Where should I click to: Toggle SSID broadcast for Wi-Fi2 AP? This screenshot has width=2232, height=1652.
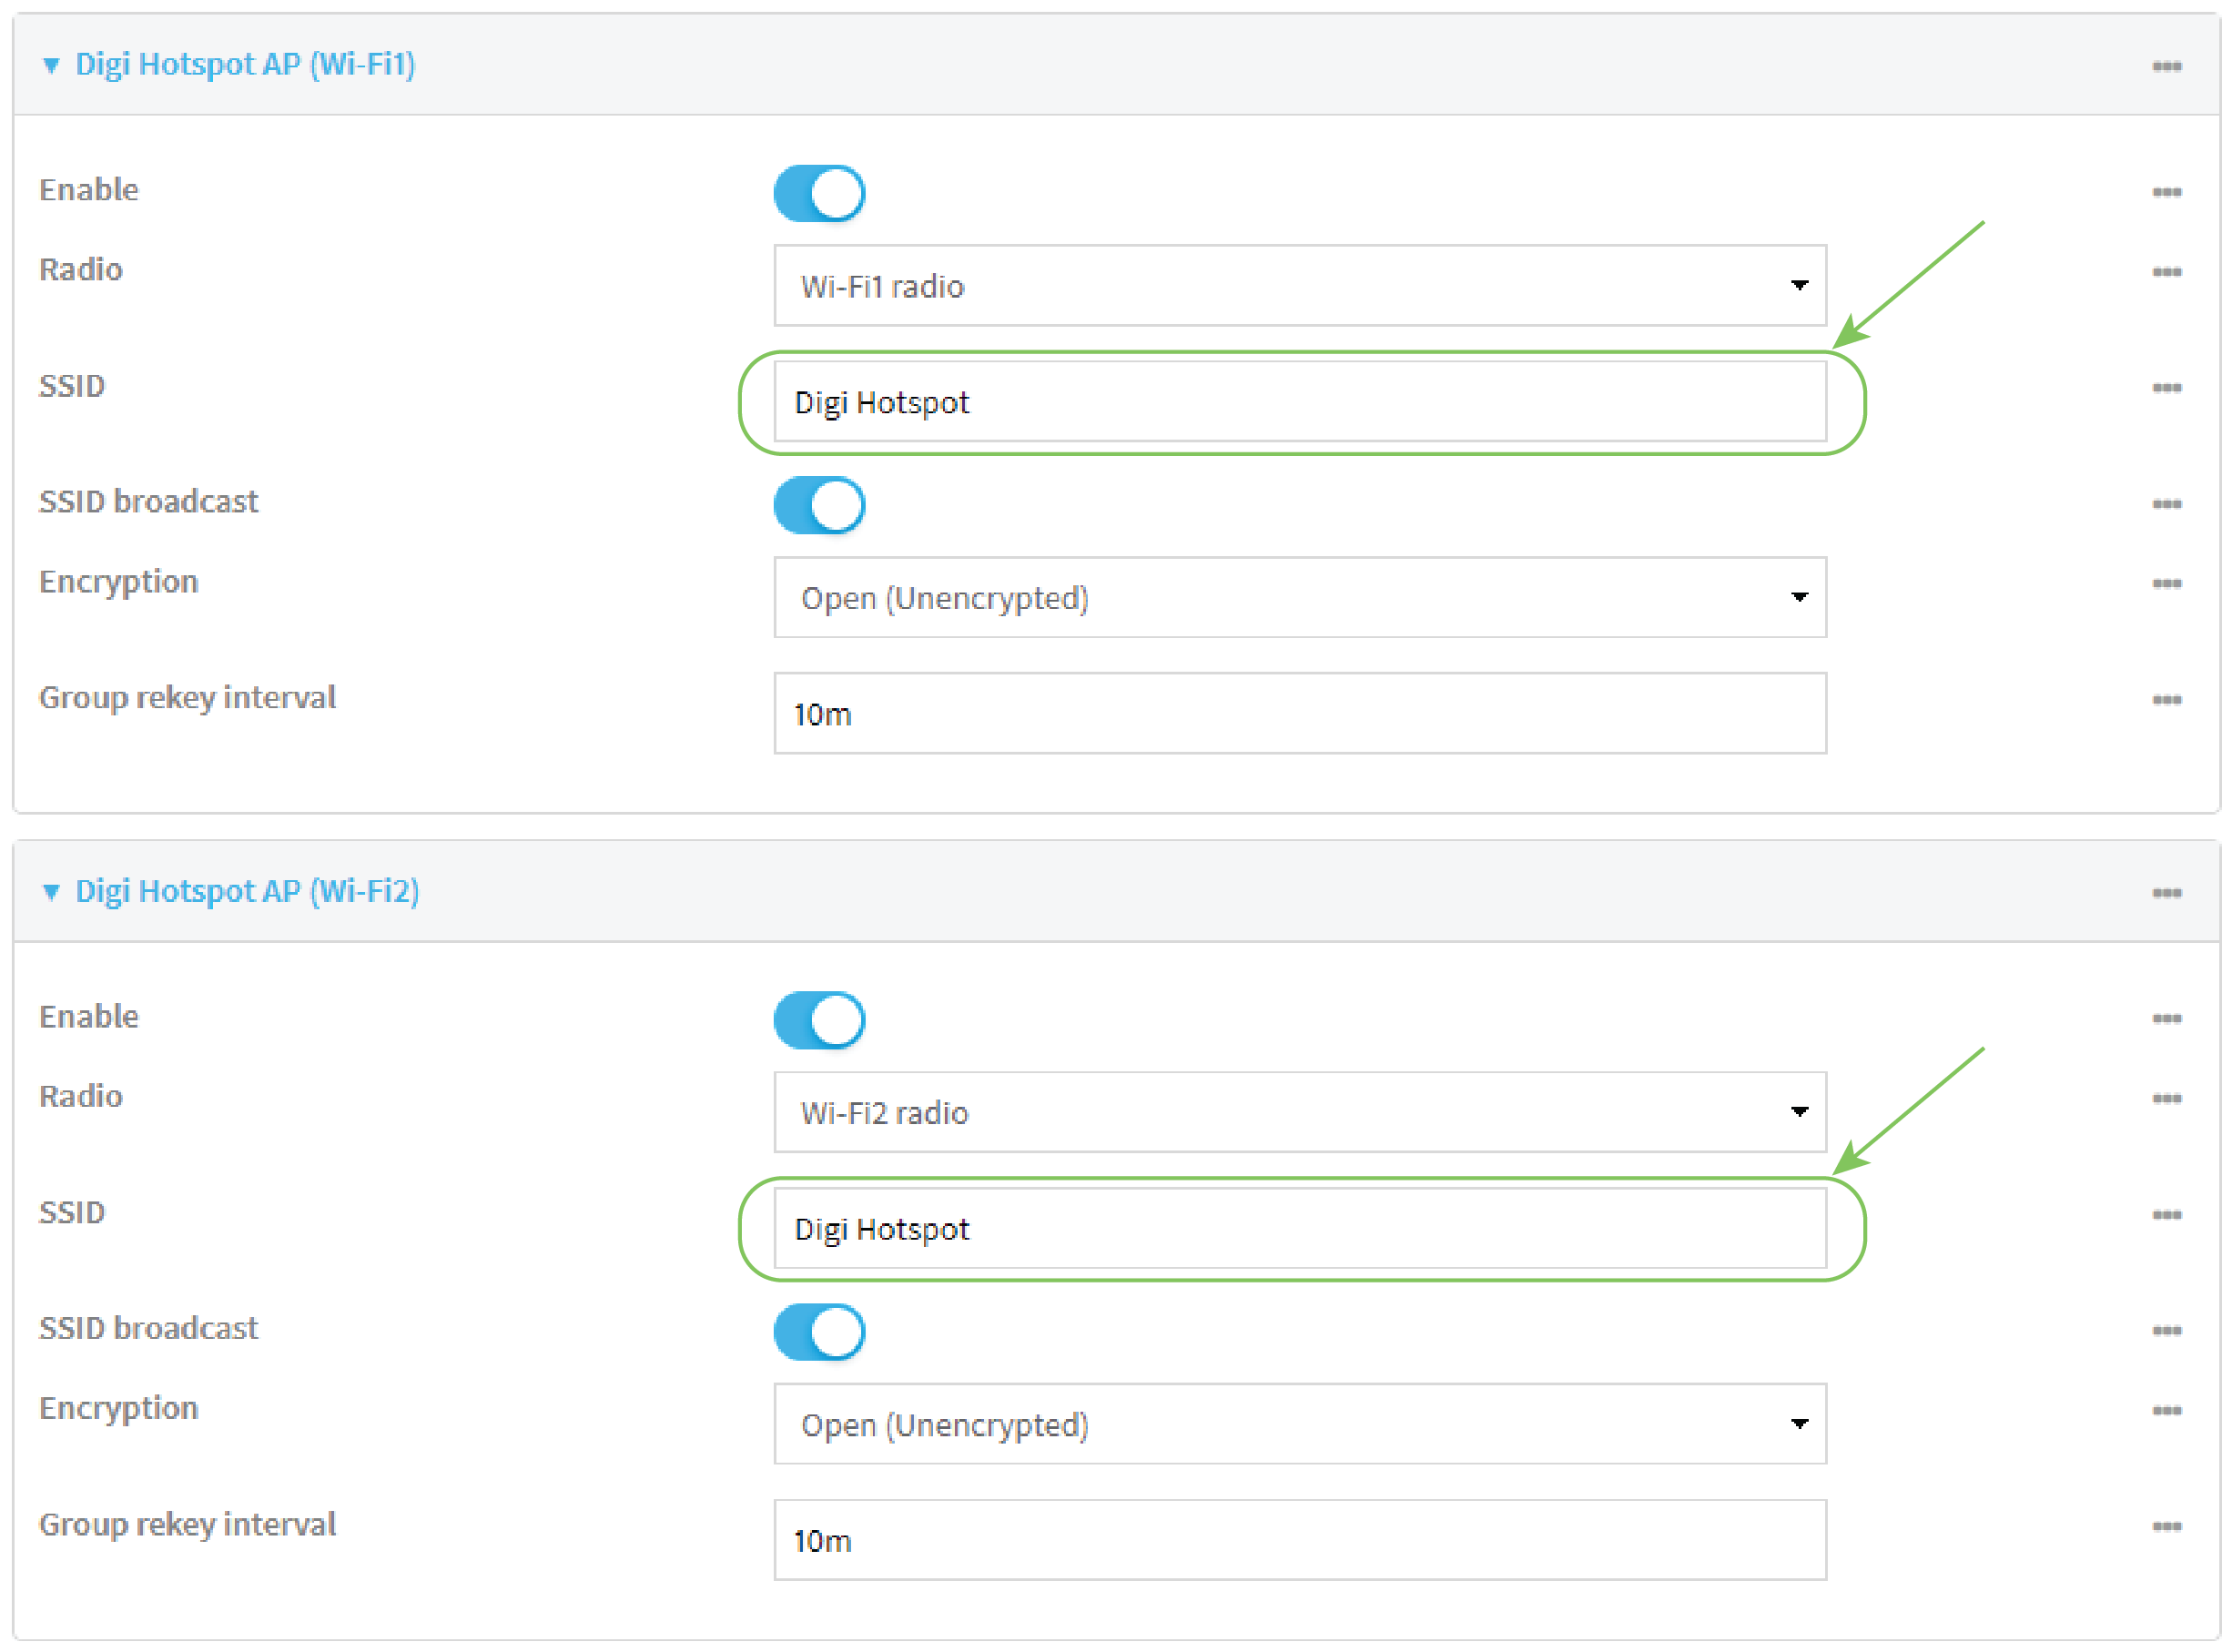click(x=819, y=1333)
